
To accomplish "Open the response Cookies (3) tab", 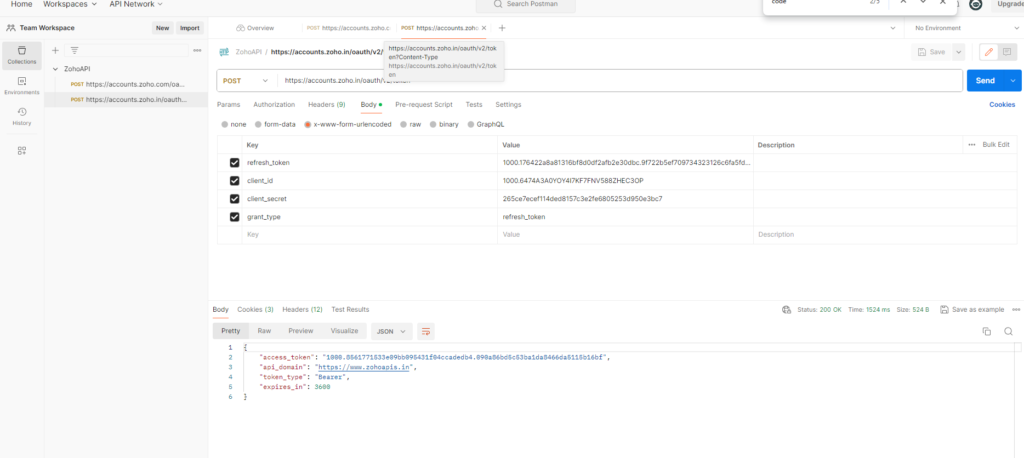I will point(255,310).
